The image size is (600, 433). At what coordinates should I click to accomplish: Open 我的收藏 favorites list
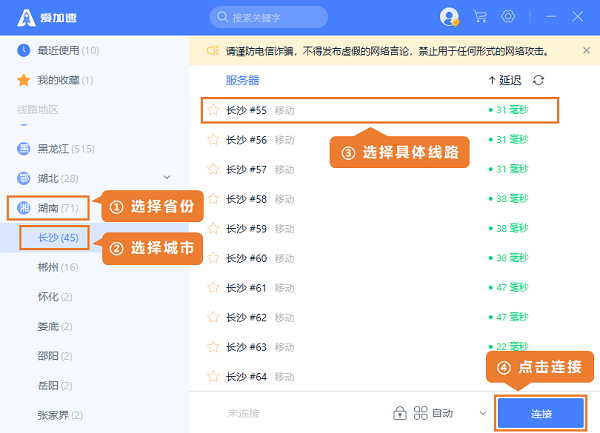(64, 80)
